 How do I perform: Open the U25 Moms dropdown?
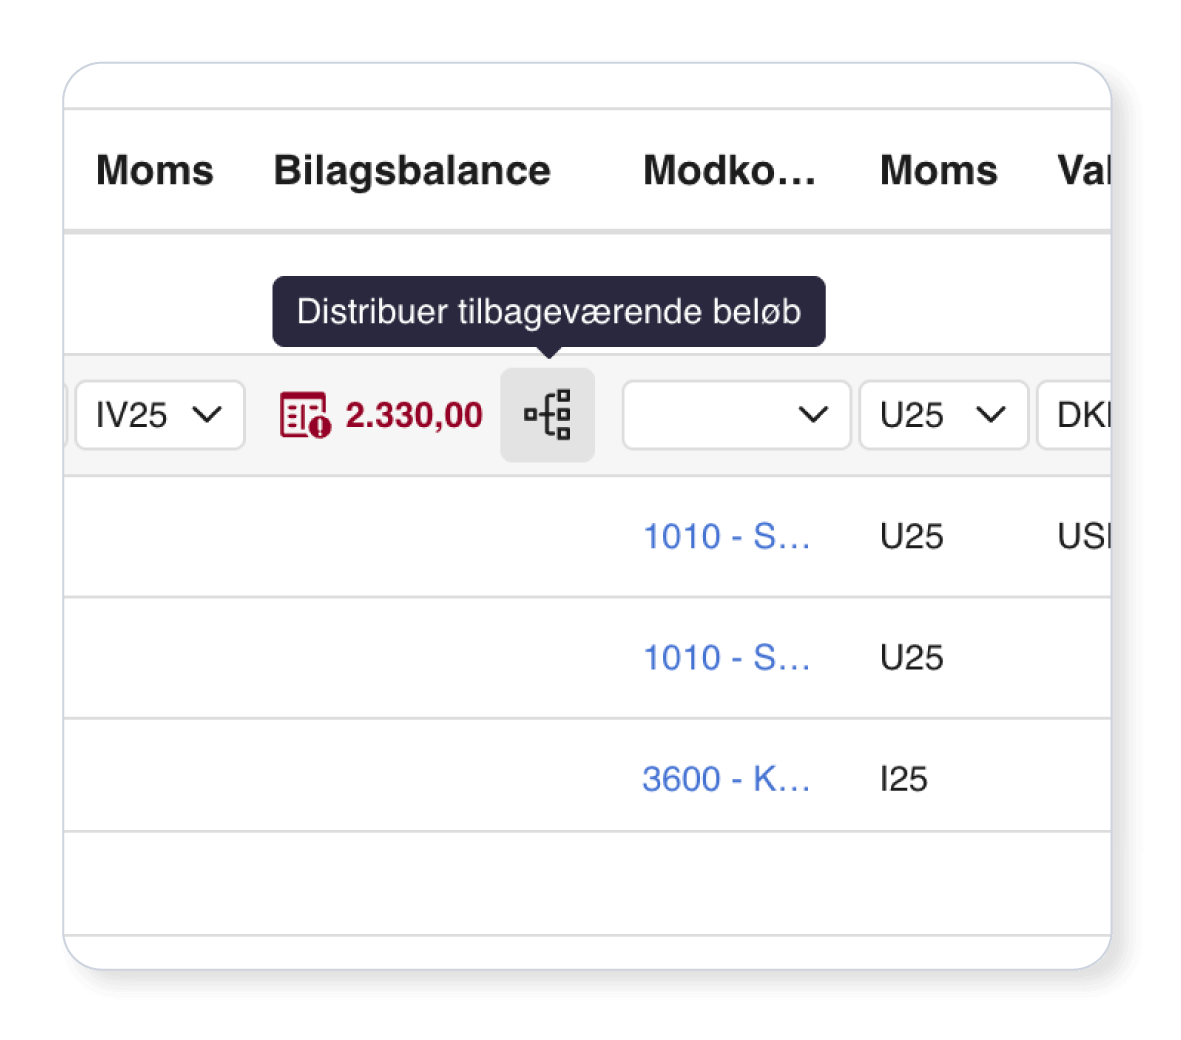coord(944,415)
